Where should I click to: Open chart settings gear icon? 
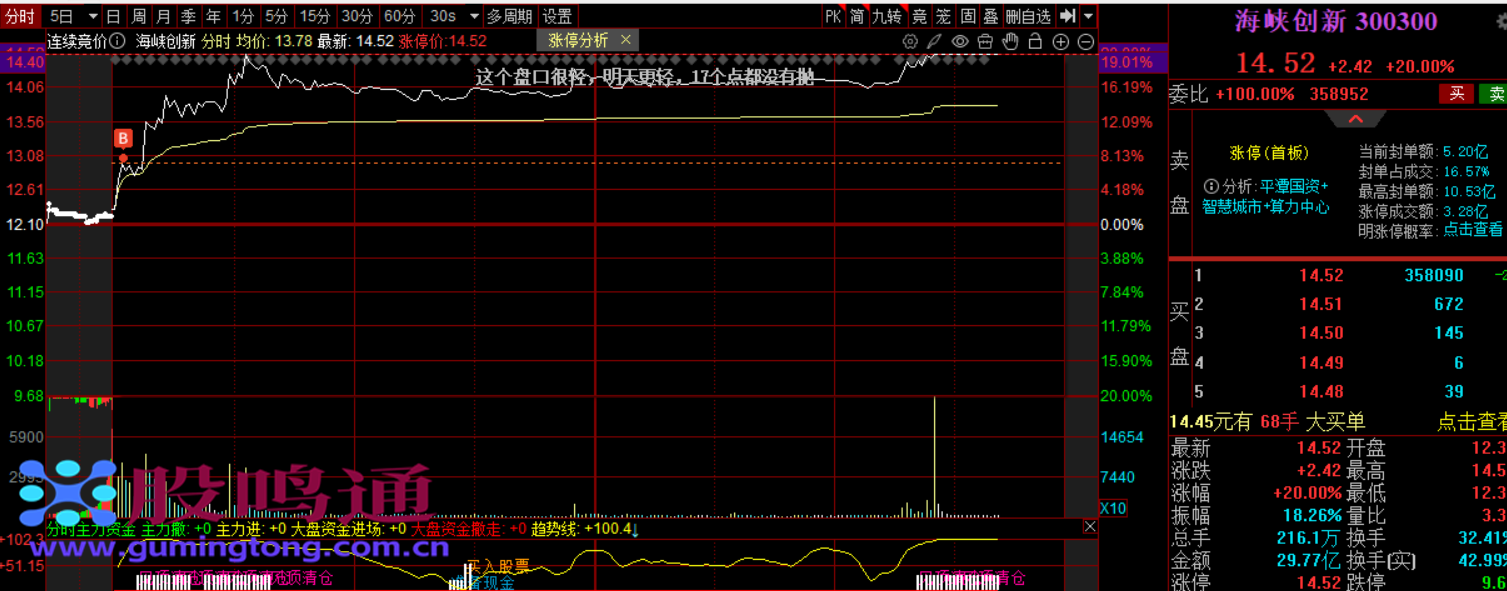tap(910, 41)
